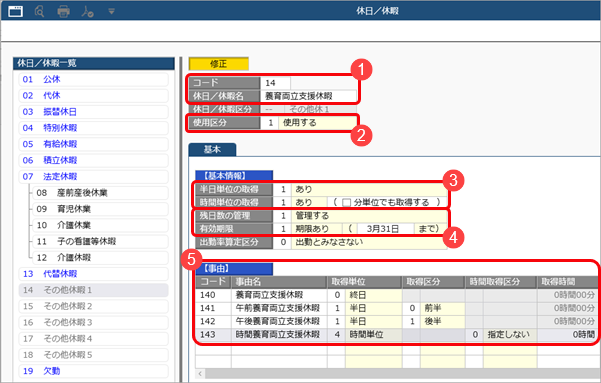
Task: Open the toolbar dropdown arrow
Action: (x=111, y=12)
